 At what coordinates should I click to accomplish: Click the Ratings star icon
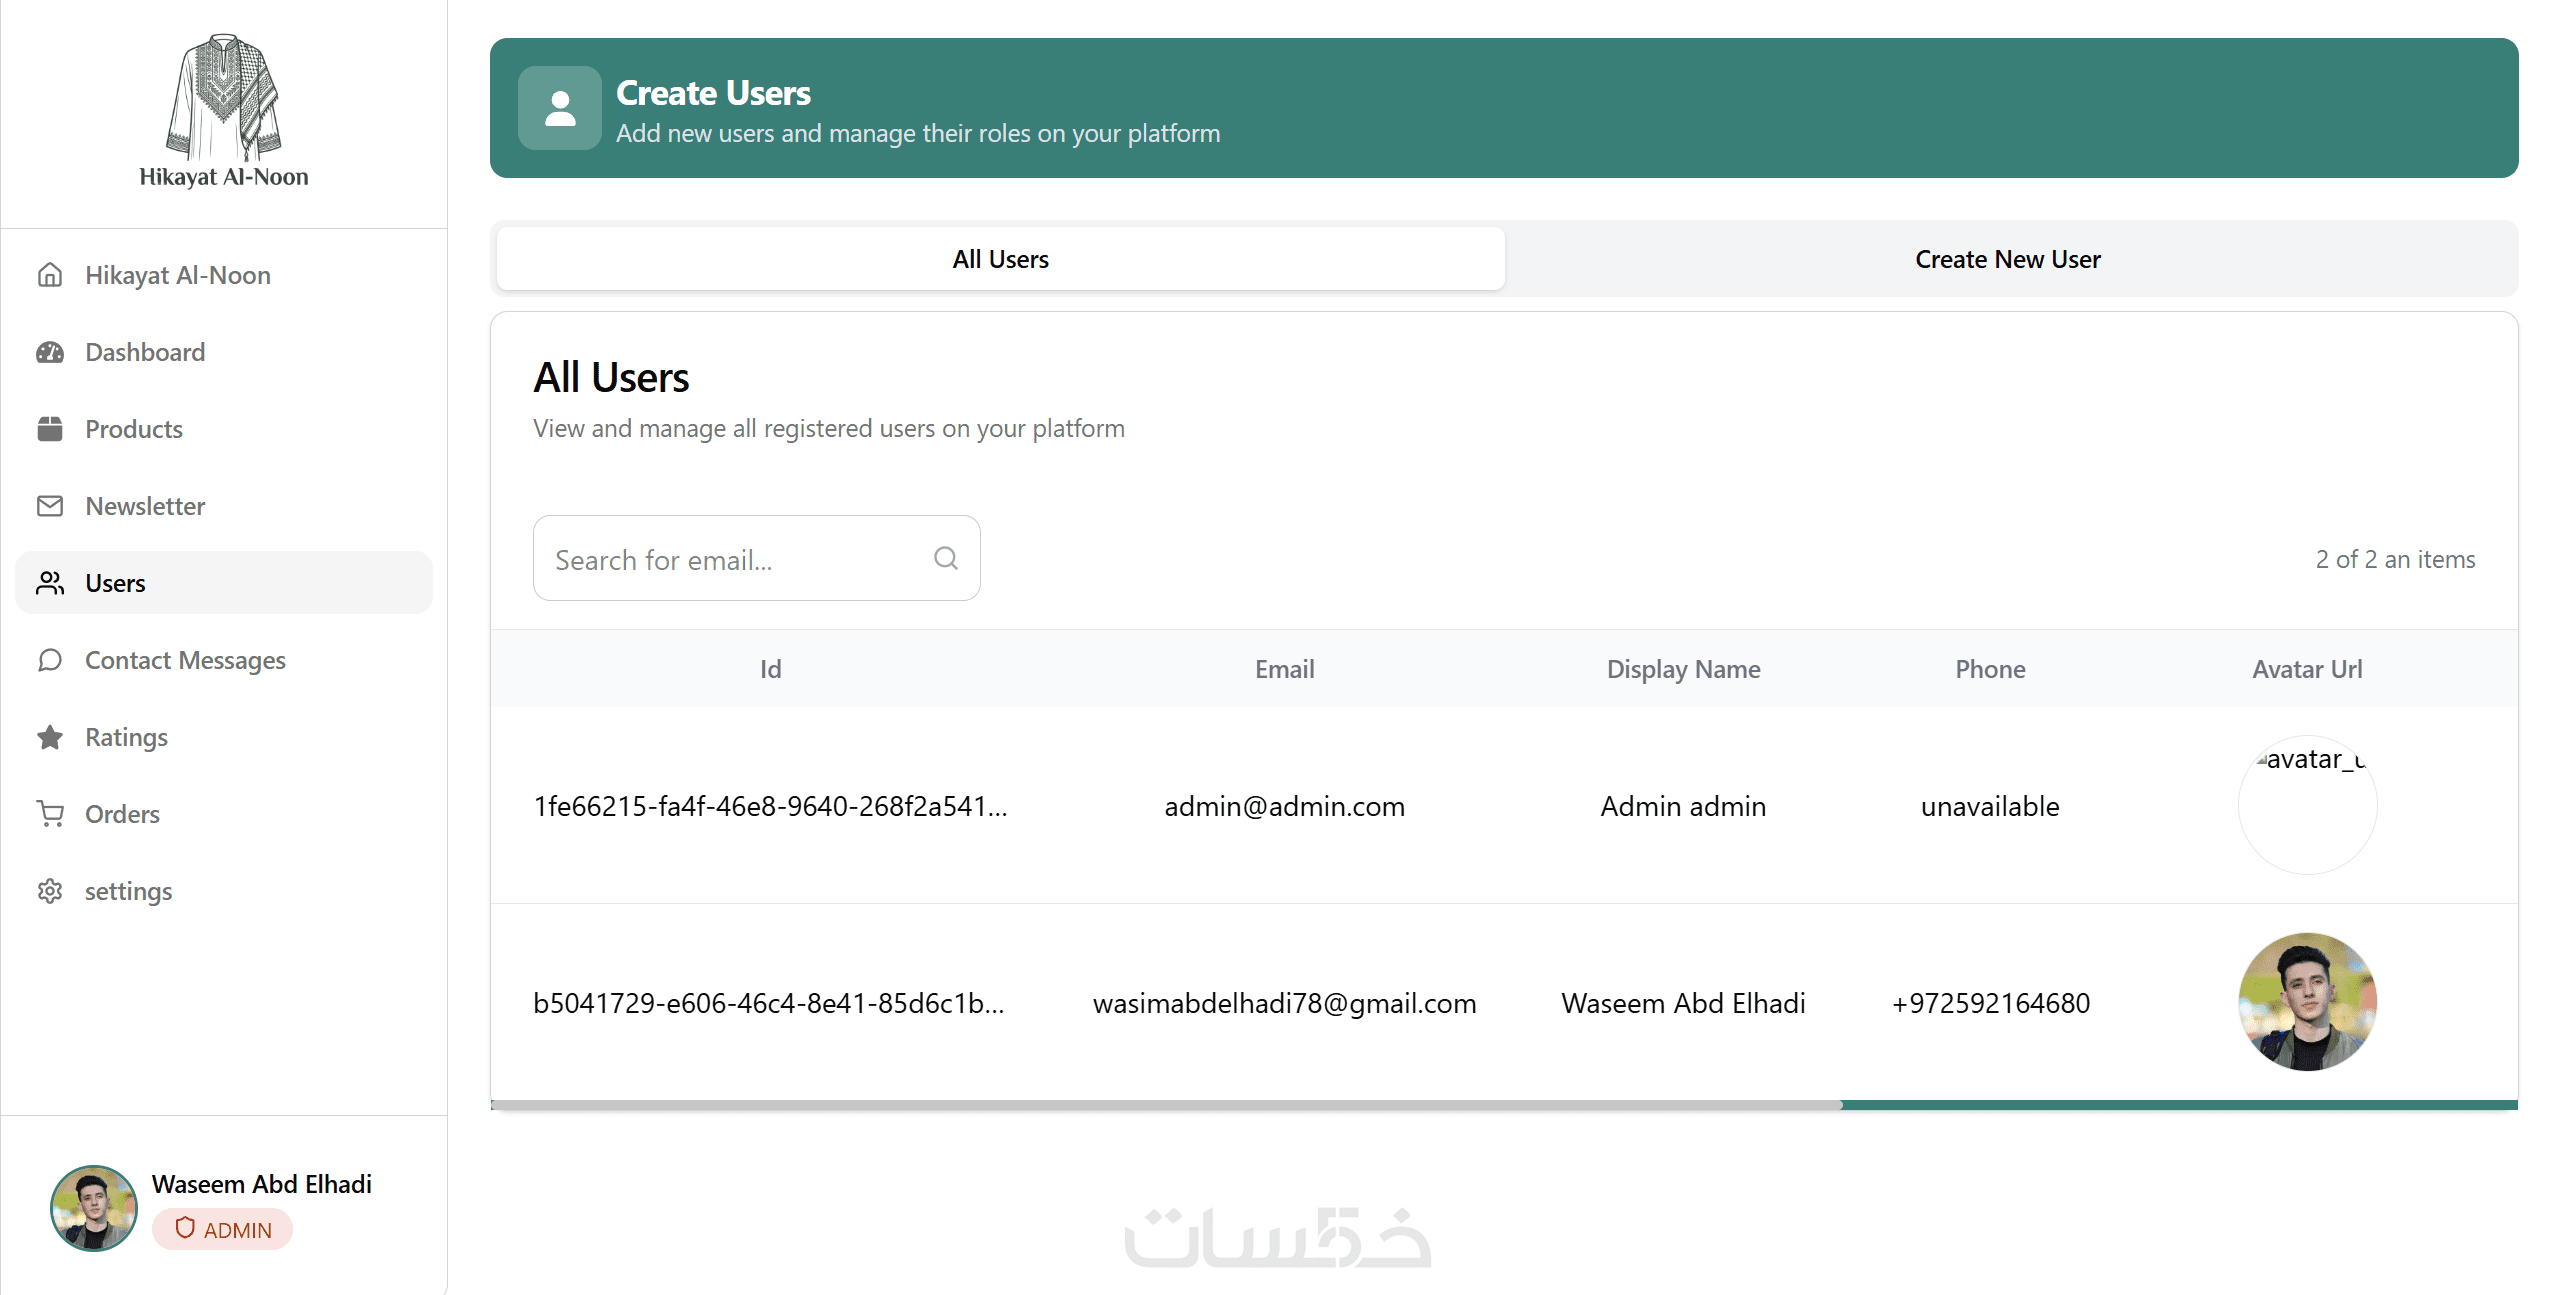[x=50, y=737]
